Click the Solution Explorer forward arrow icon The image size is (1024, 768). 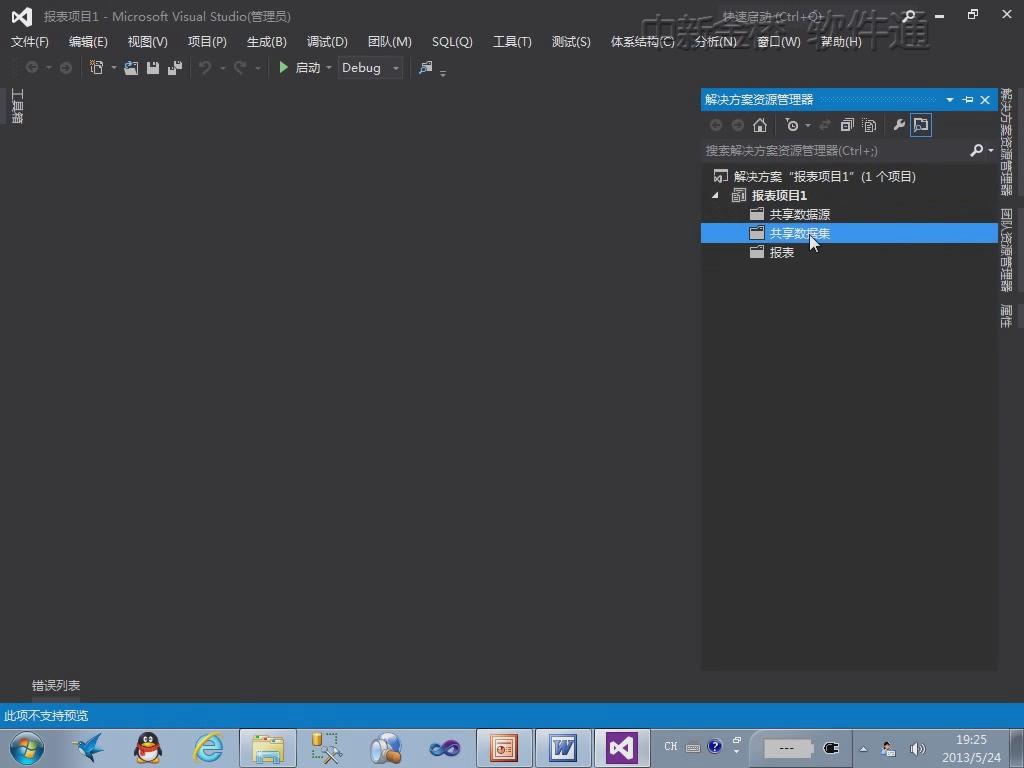tap(737, 125)
